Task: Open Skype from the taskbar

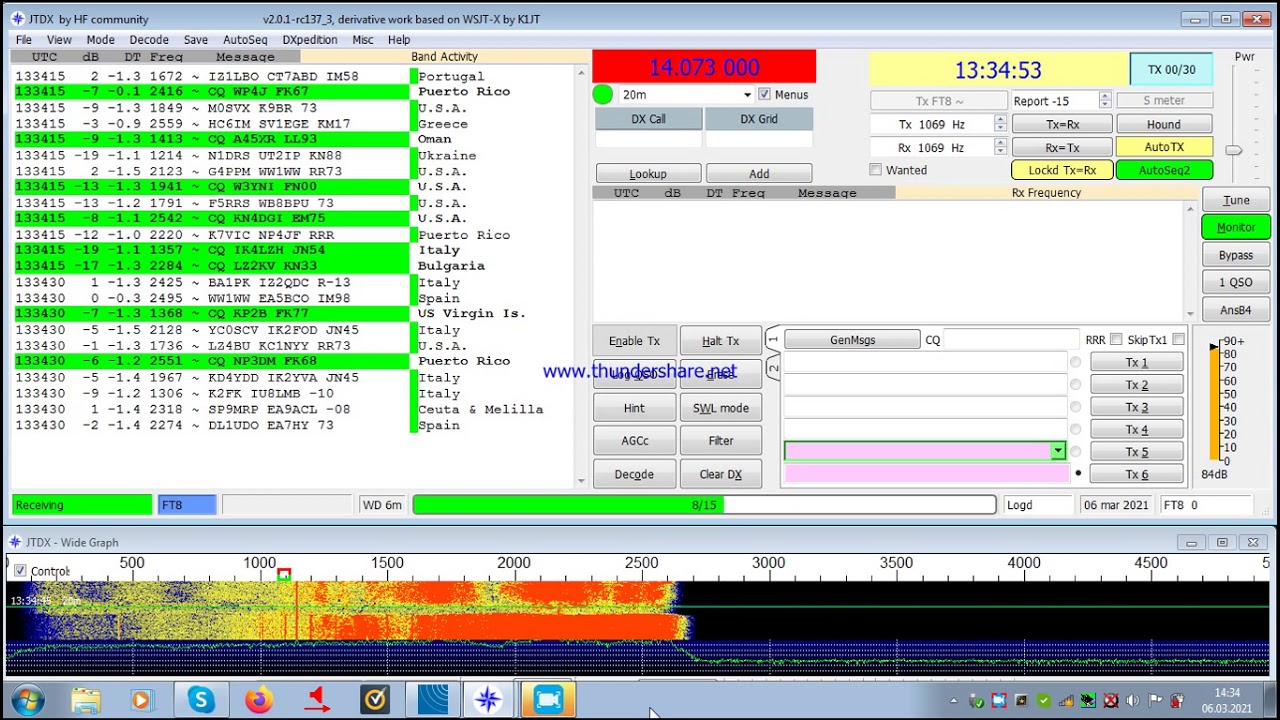Action: click(x=201, y=700)
